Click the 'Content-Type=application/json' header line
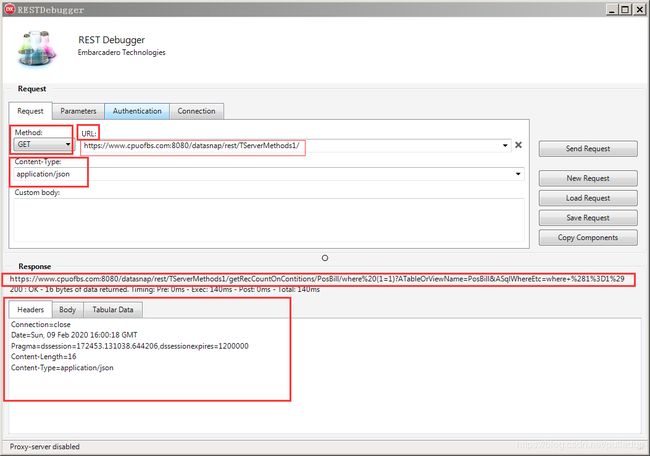650x456 pixels. (x=62, y=368)
